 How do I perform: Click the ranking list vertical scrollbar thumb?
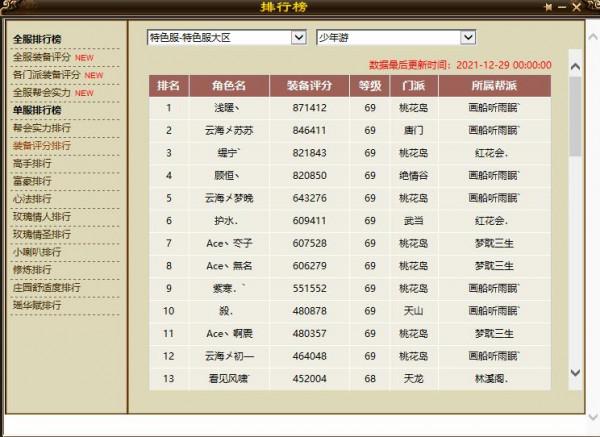click(x=576, y=115)
